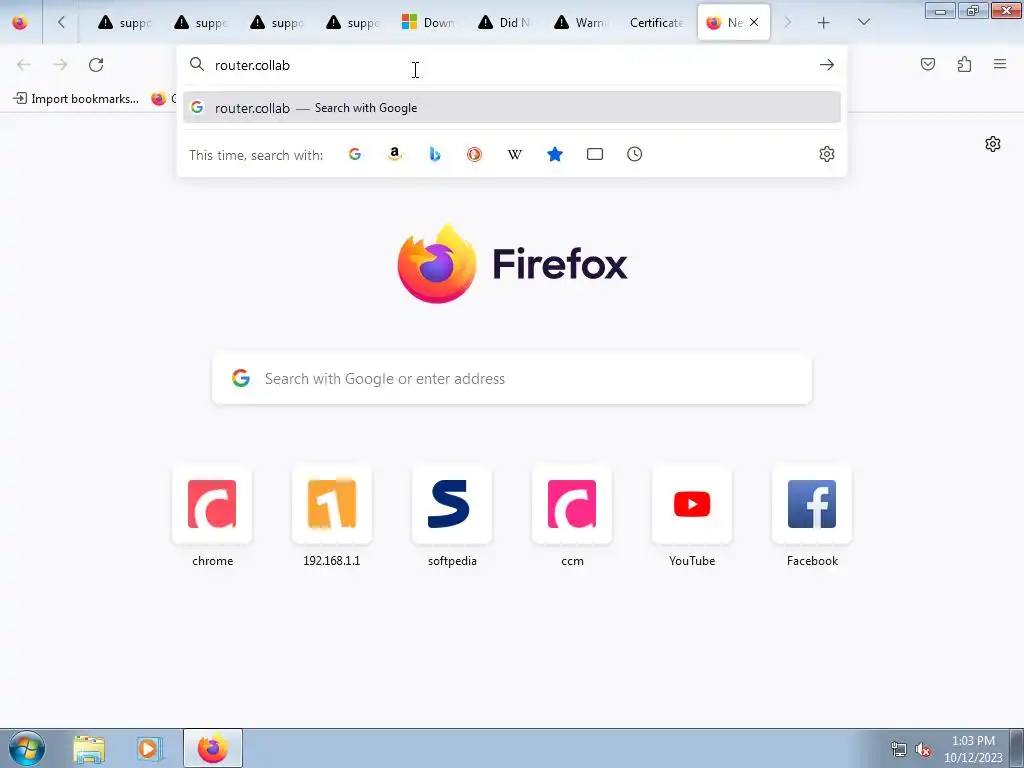Click the Go arrow in the address bar

[x=827, y=65]
